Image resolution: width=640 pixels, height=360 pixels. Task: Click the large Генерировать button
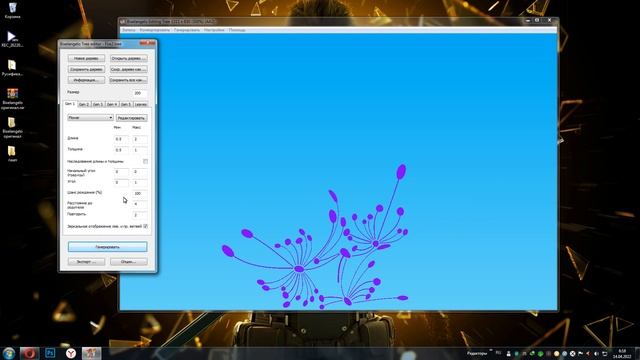(x=107, y=247)
